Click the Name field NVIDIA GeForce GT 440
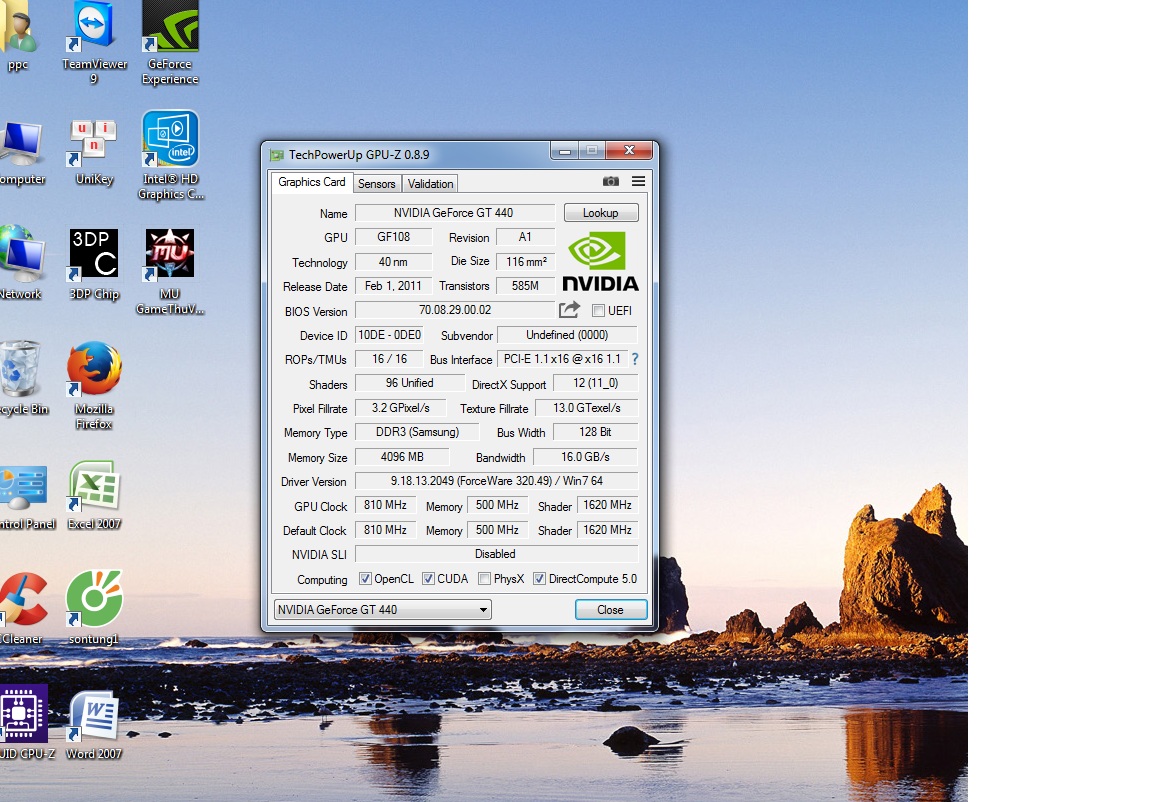The height and width of the screenshot is (802, 1152). point(455,213)
